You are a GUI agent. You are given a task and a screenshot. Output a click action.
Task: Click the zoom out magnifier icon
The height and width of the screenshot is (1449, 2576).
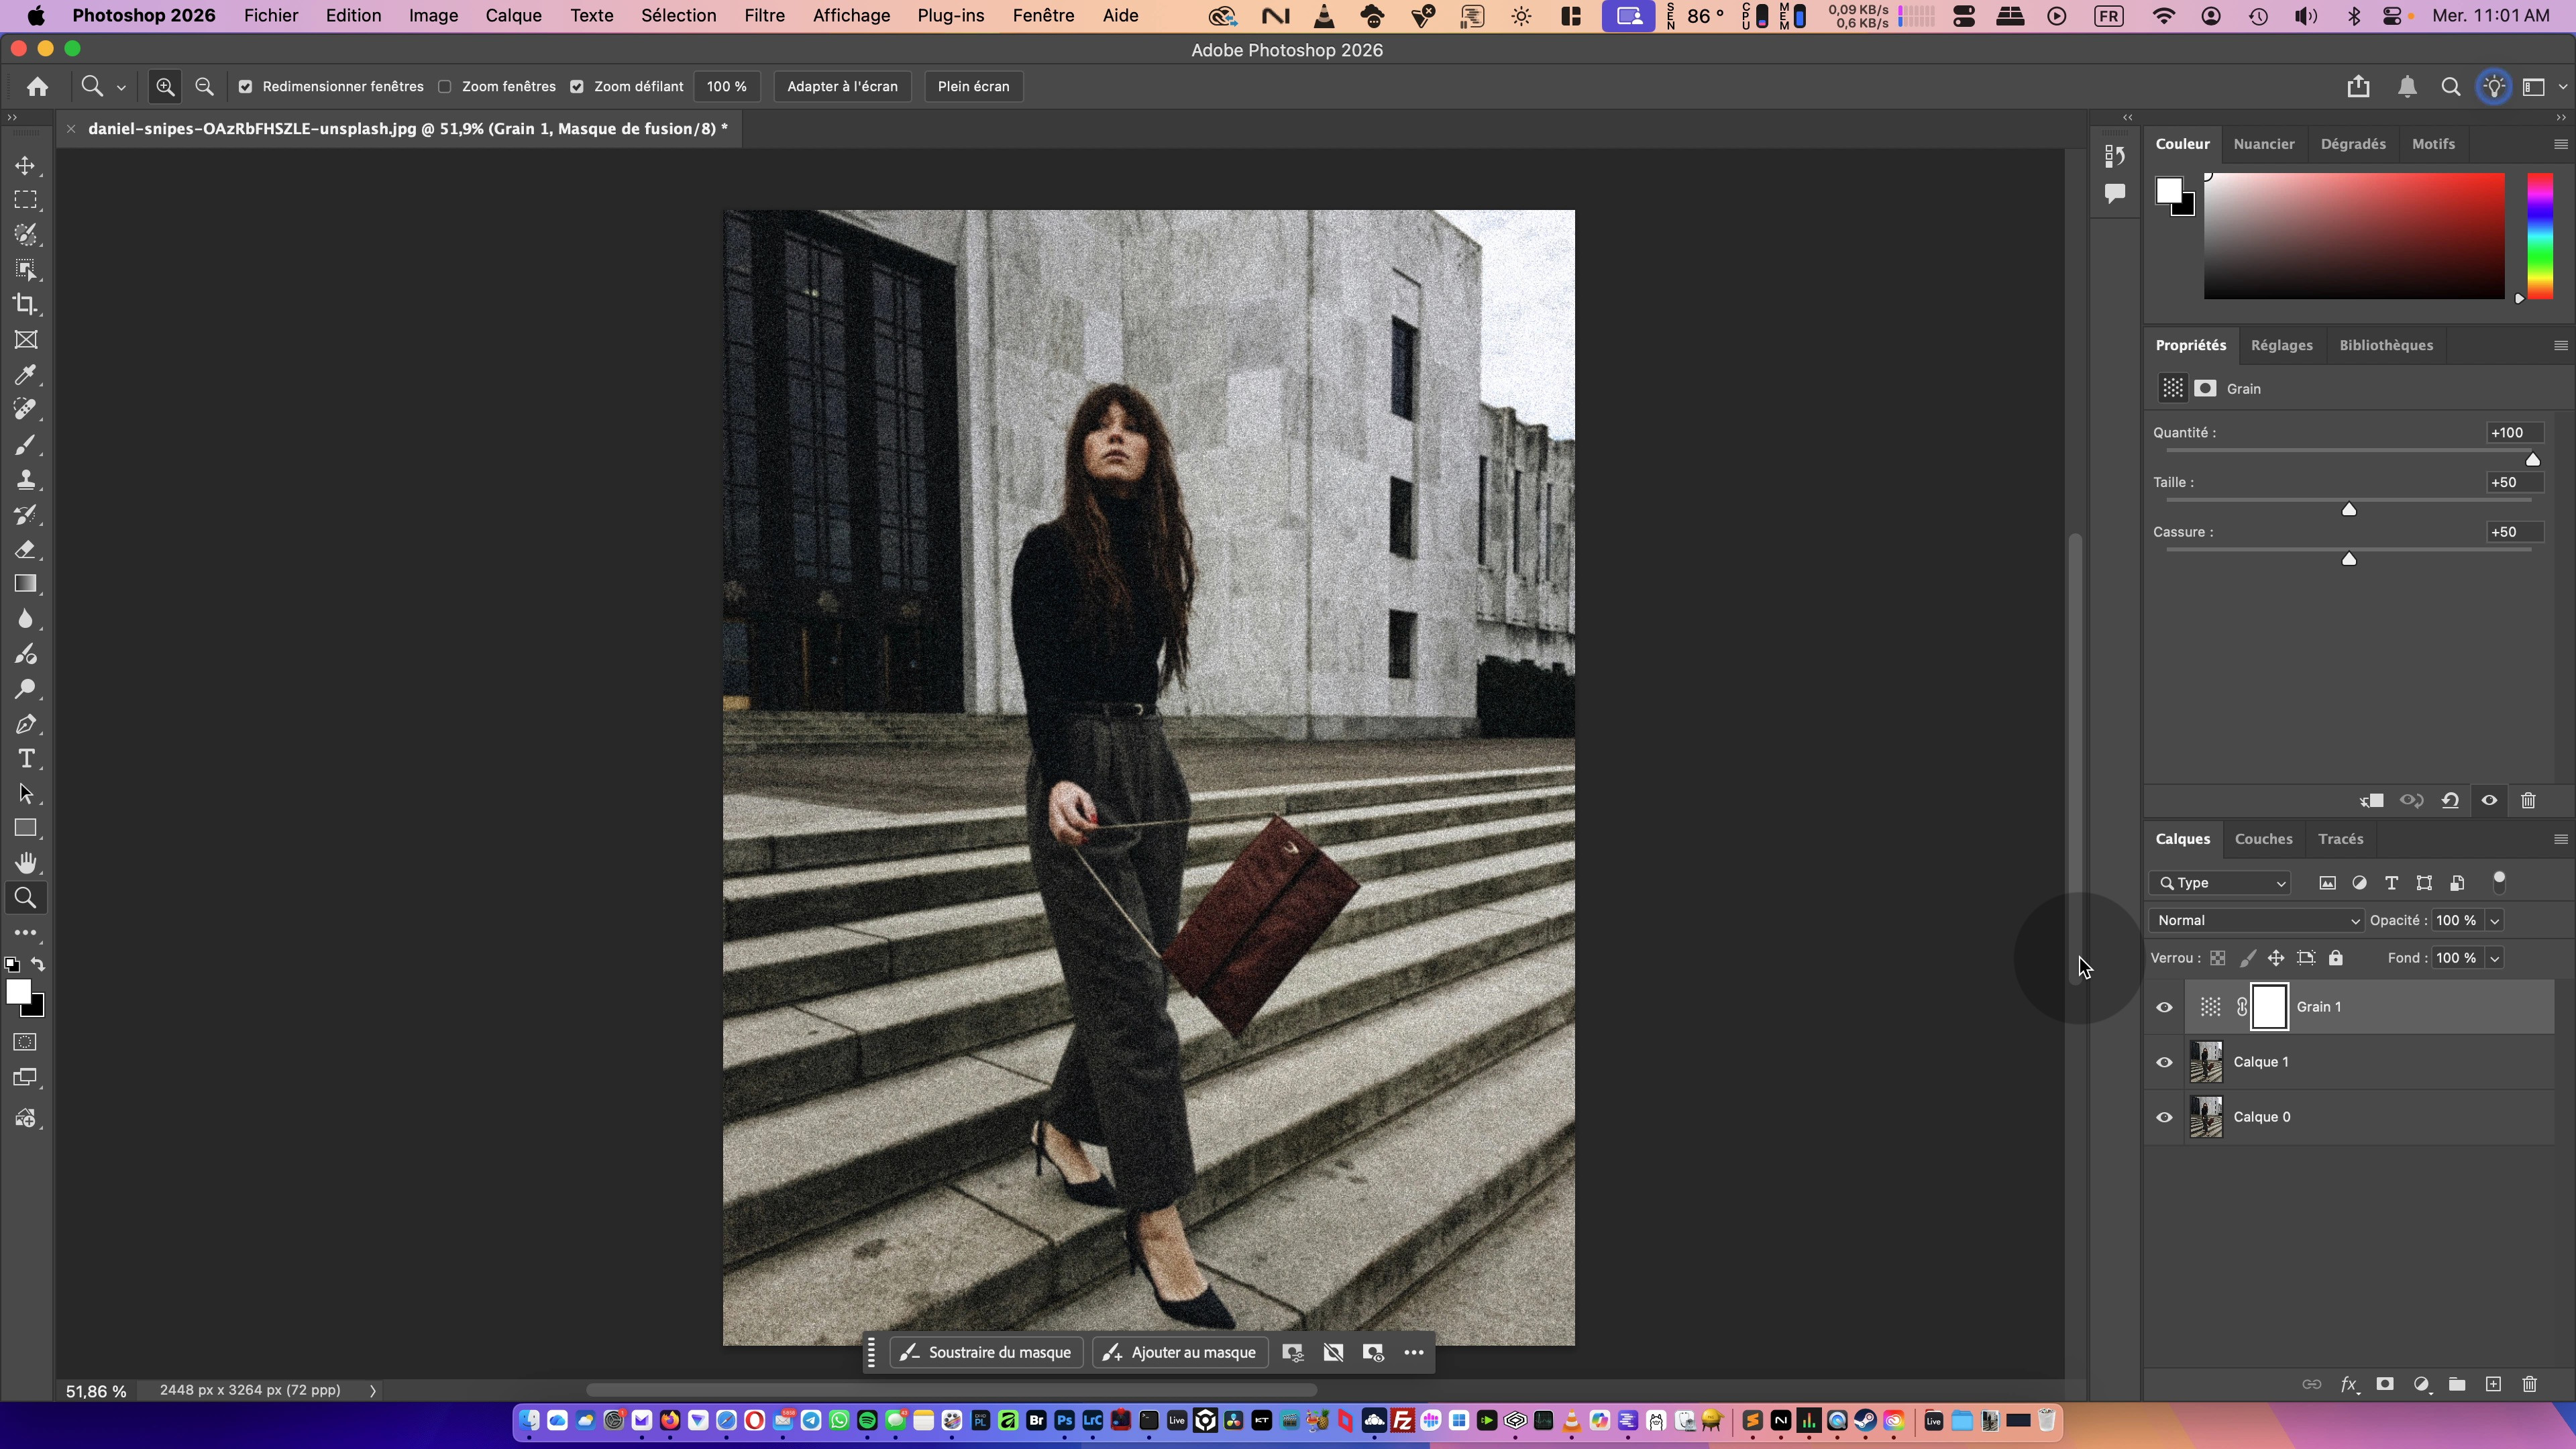pos(204,87)
